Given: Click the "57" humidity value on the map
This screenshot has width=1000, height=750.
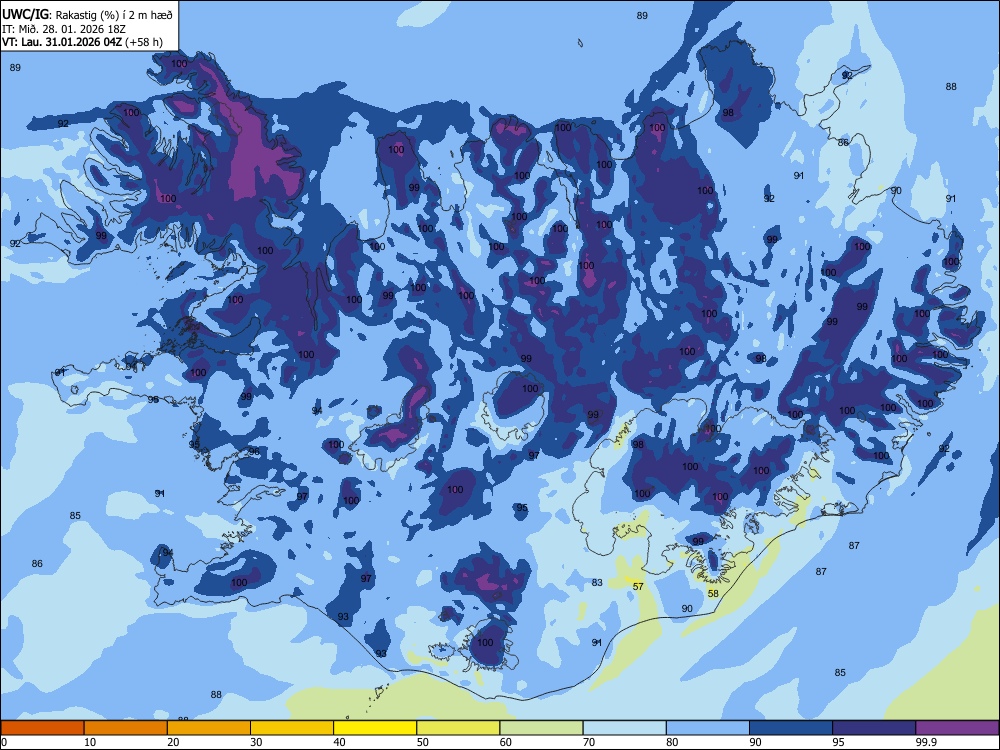Looking at the screenshot, I should point(638,587).
